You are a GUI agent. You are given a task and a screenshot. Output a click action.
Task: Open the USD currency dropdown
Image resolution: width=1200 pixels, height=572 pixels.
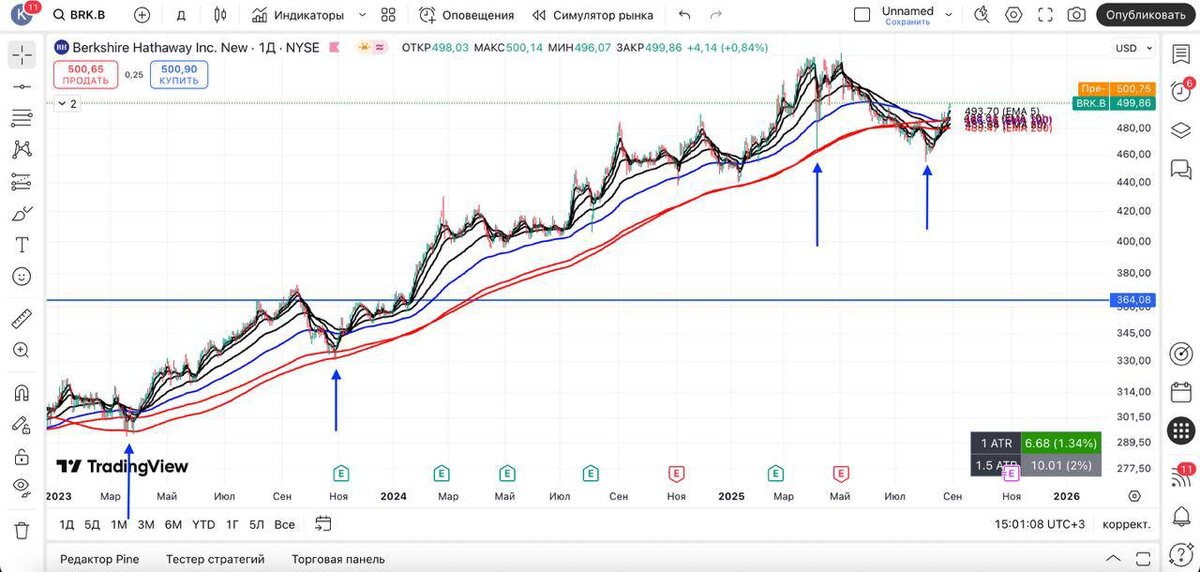[x=1133, y=48]
